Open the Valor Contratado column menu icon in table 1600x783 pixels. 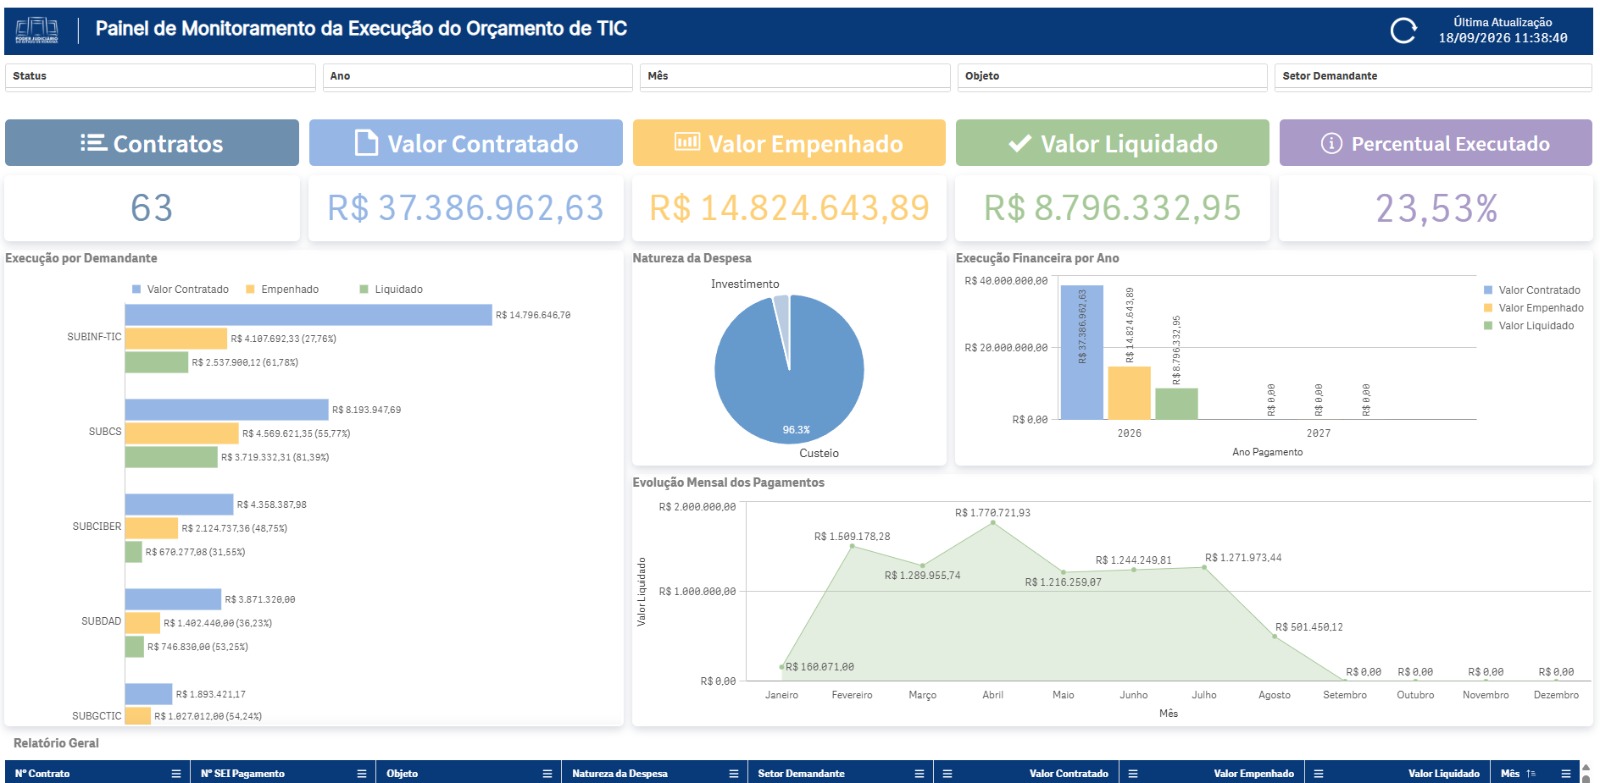947,773
